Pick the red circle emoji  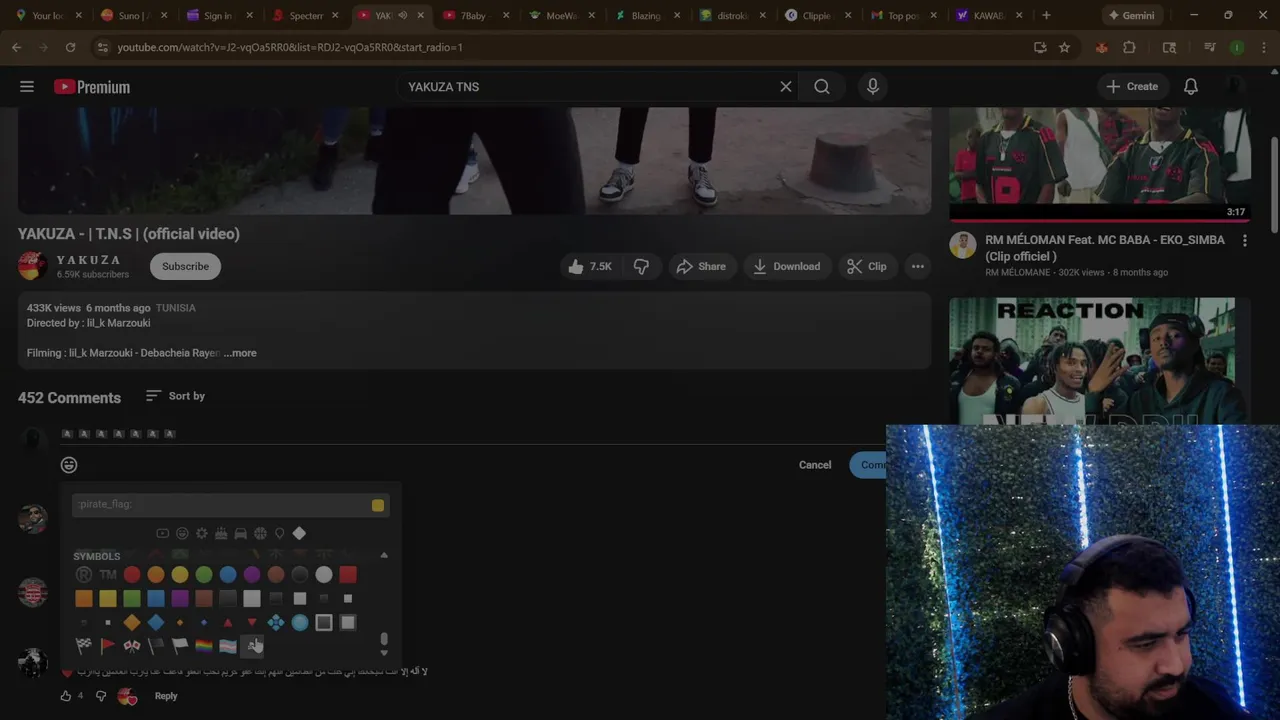coord(132,575)
